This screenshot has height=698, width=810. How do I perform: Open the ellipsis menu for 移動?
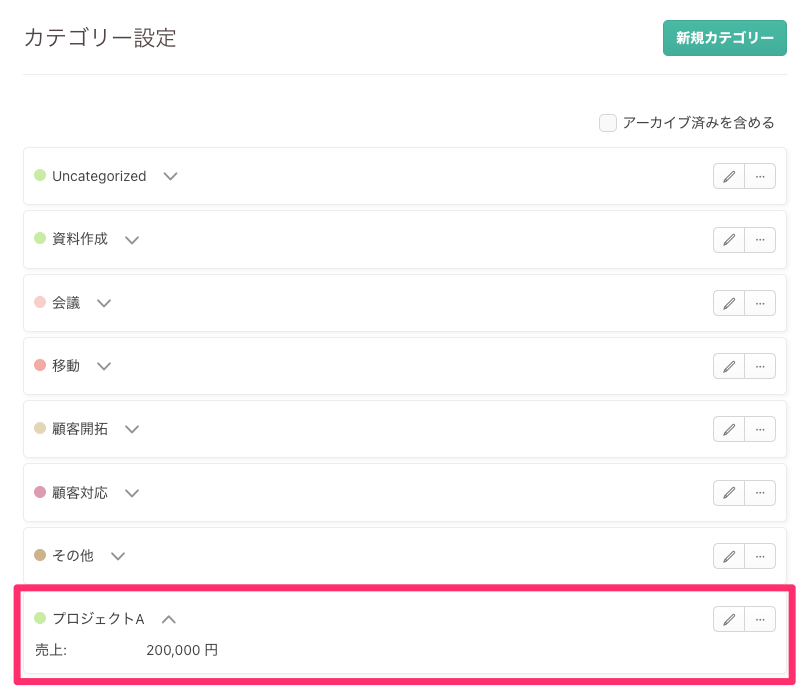pyautogui.click(x=760, y=366)
